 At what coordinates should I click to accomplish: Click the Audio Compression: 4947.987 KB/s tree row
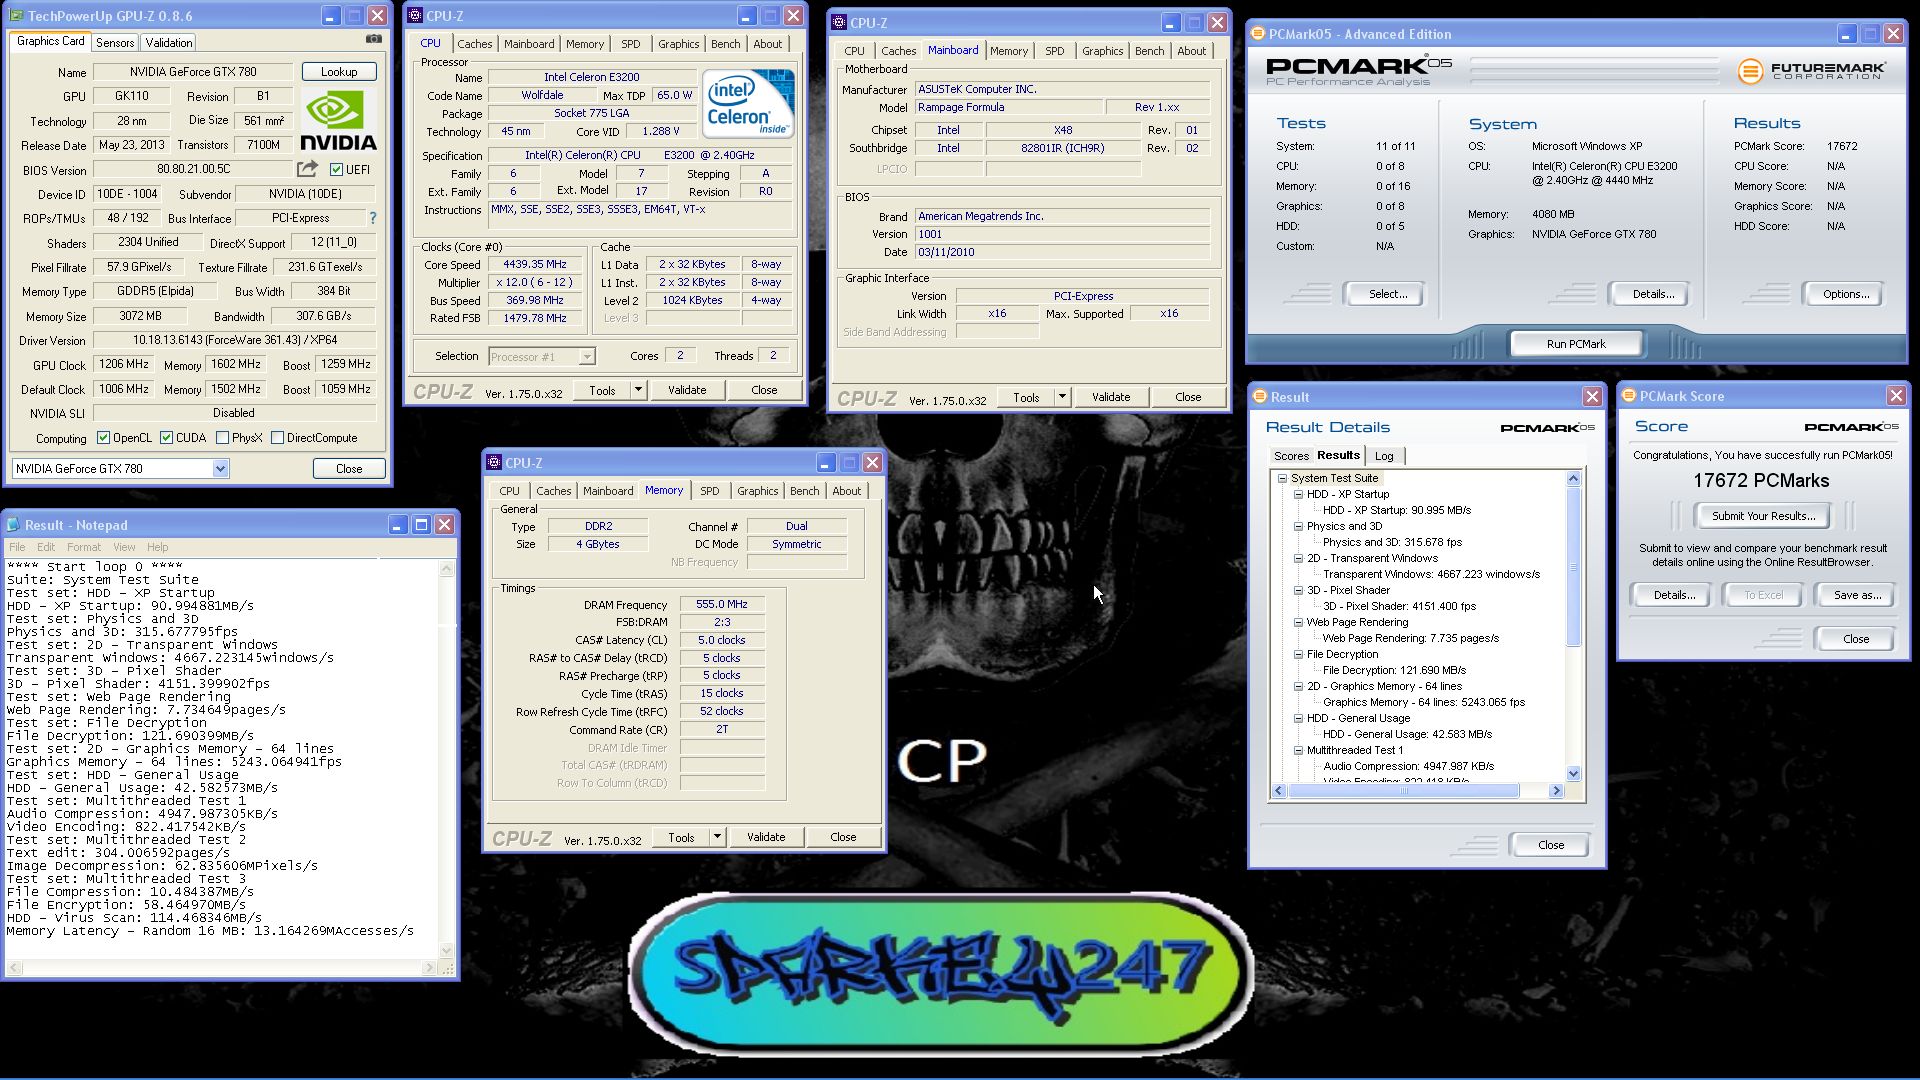[1408, 766]
